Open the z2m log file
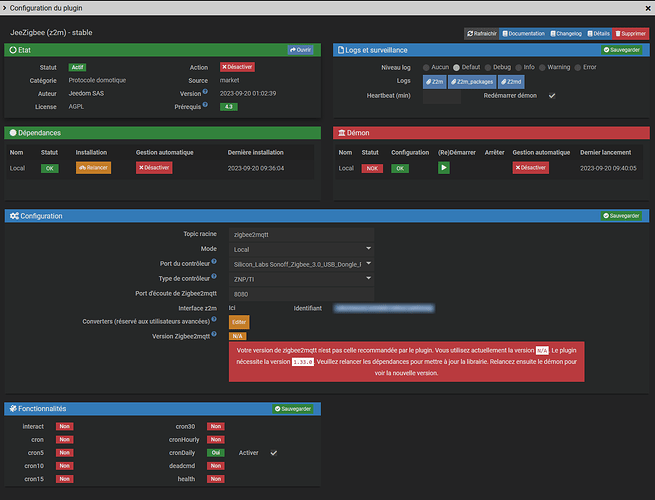Image resolution: width=655 pixels, height=500 pixels. click(x=434, y=82)
